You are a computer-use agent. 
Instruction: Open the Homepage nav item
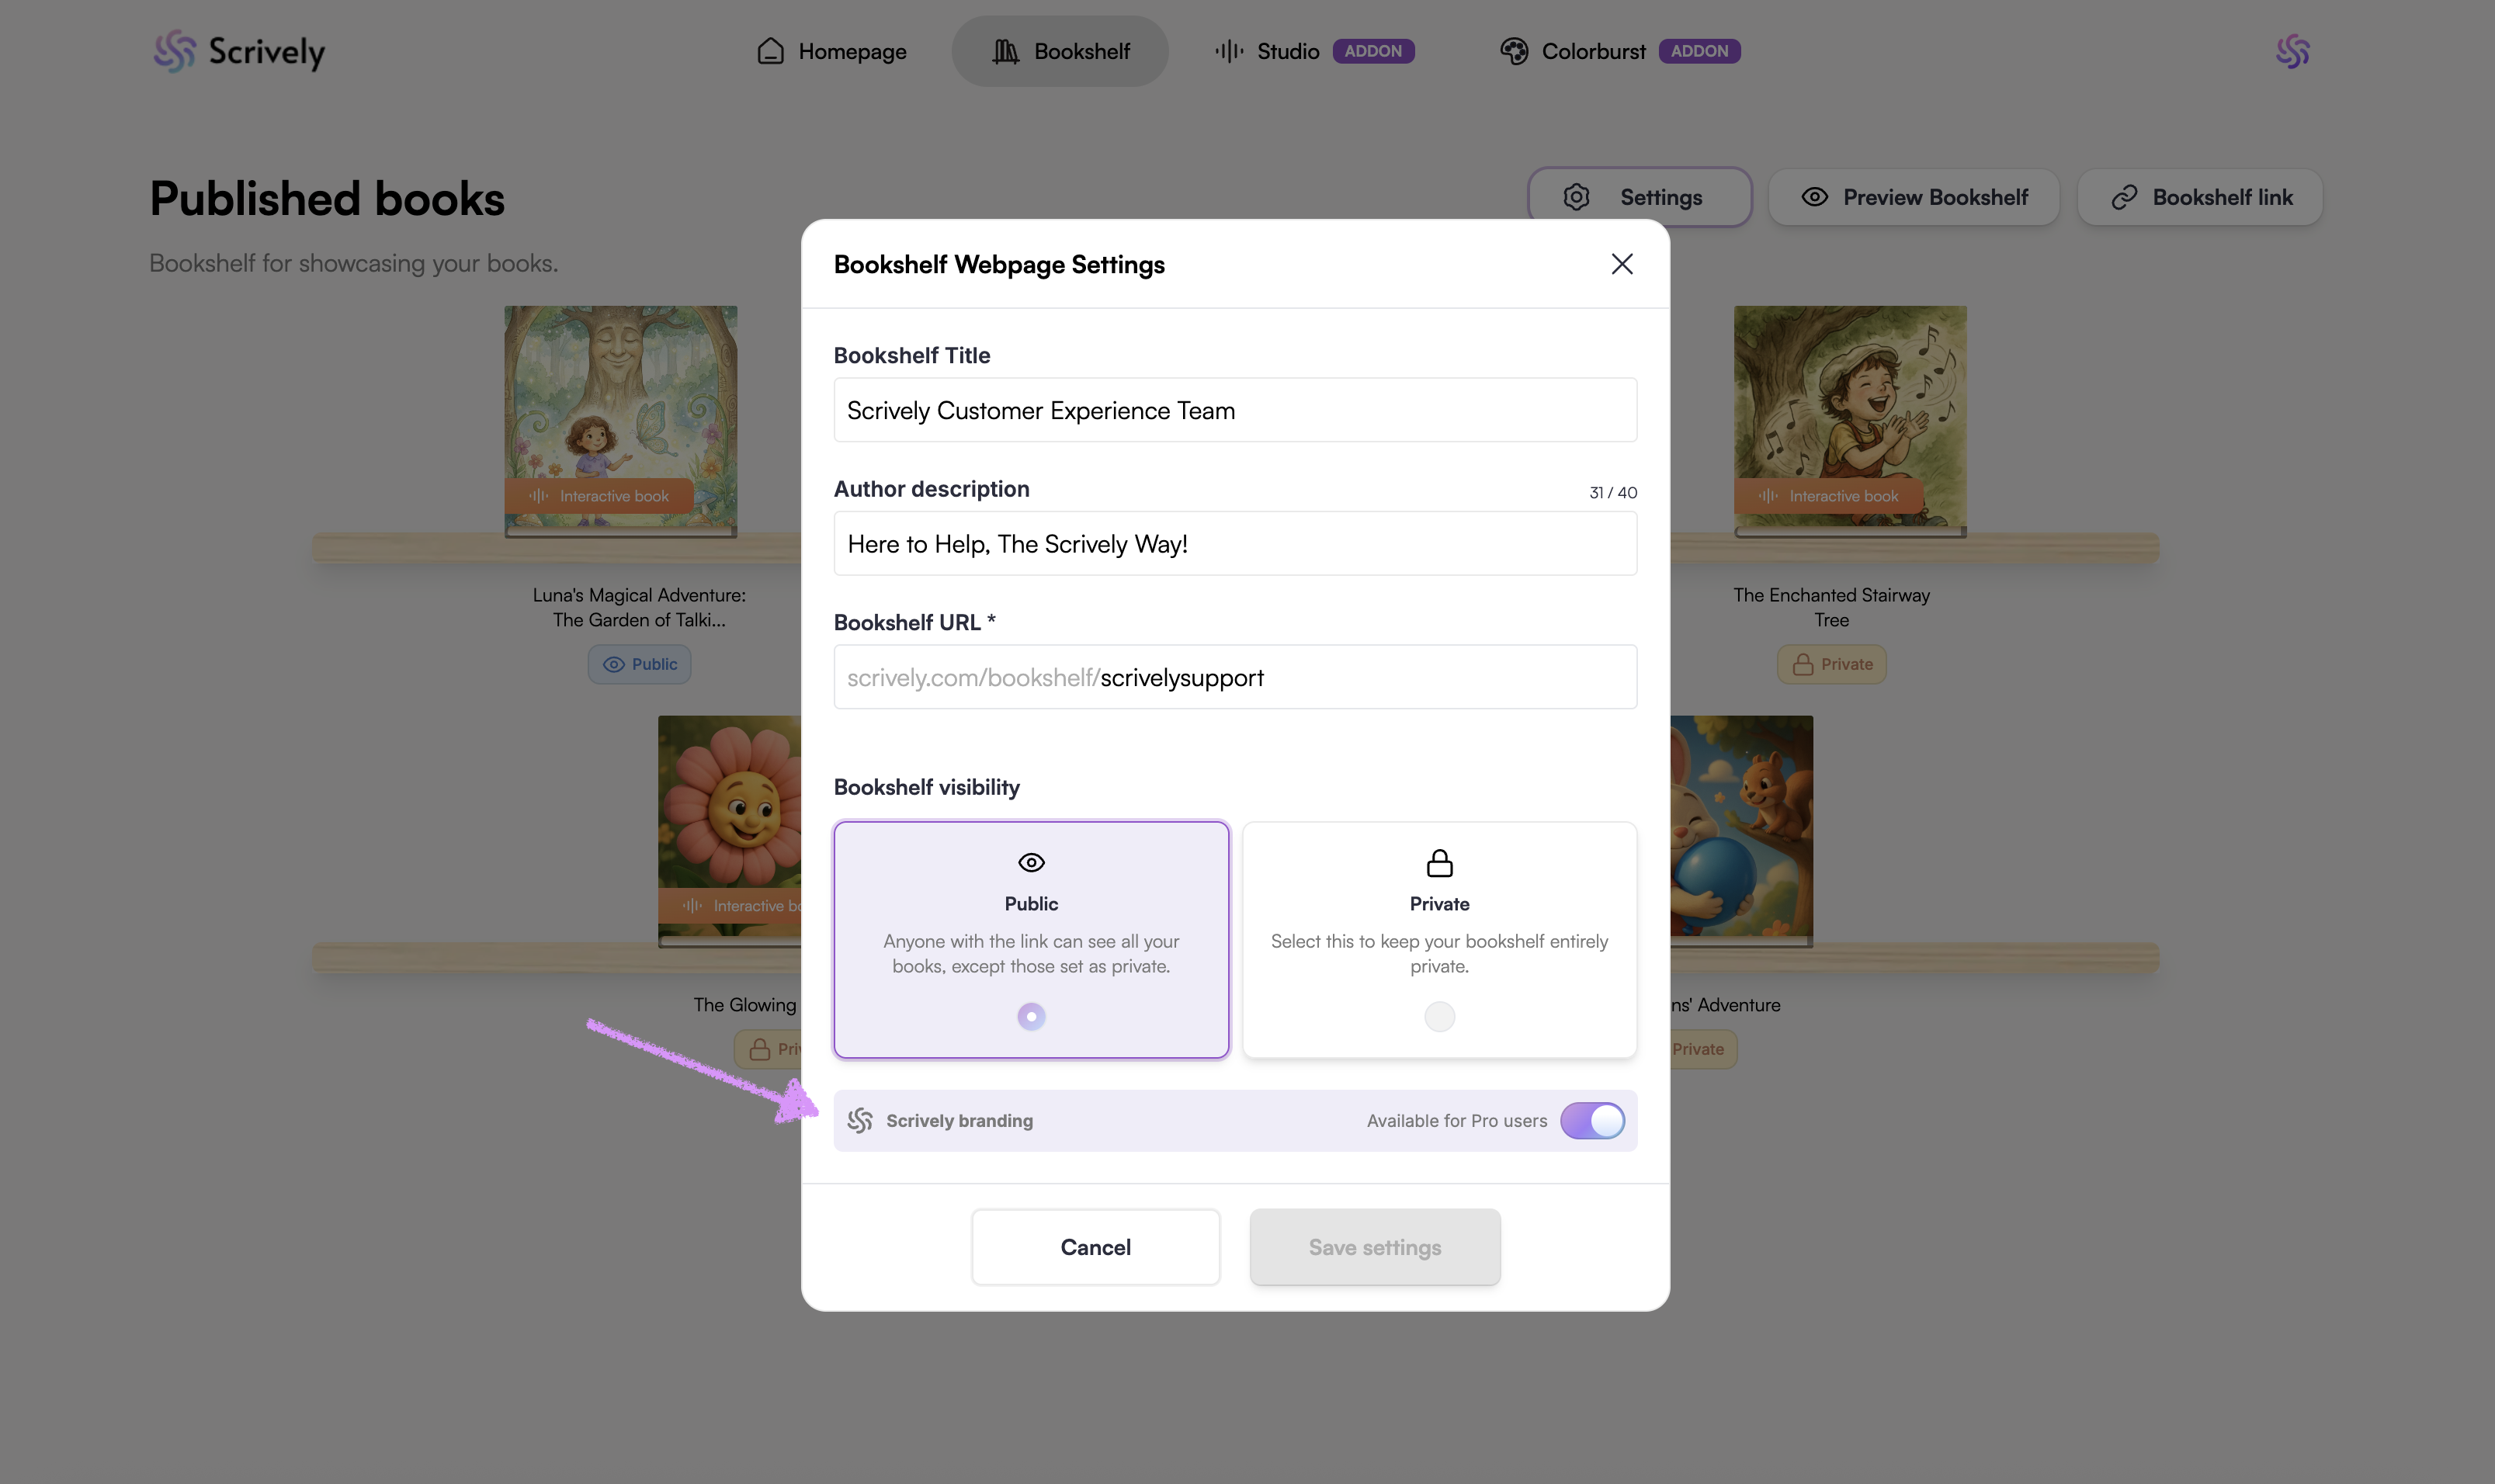tap(831, 51)
